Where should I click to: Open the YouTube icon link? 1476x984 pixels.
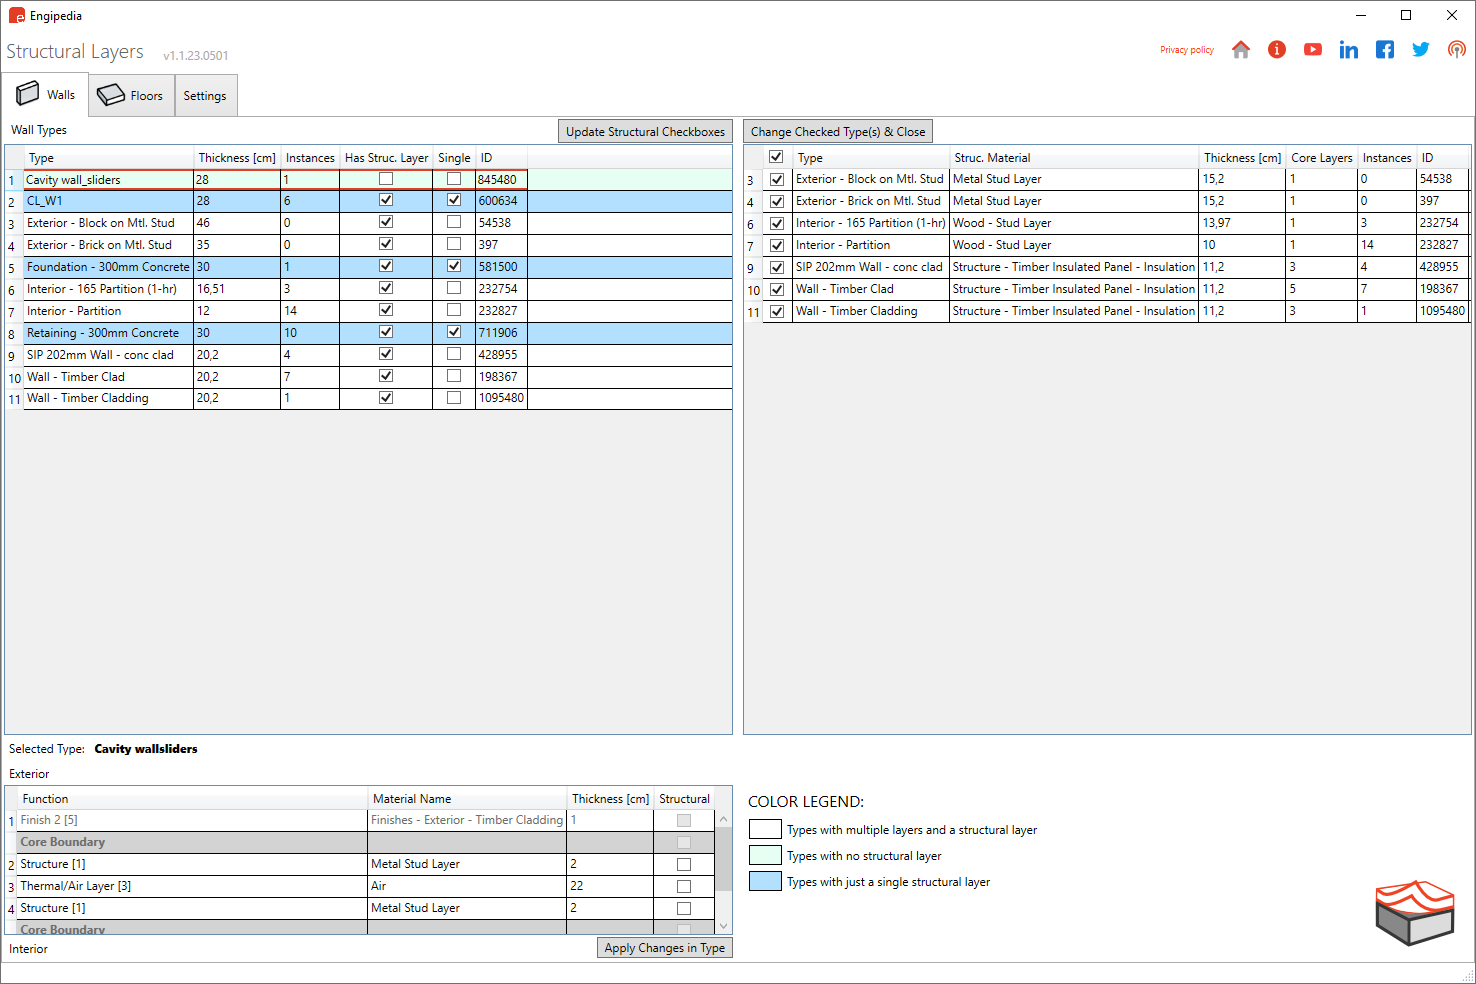(1313, 50)
